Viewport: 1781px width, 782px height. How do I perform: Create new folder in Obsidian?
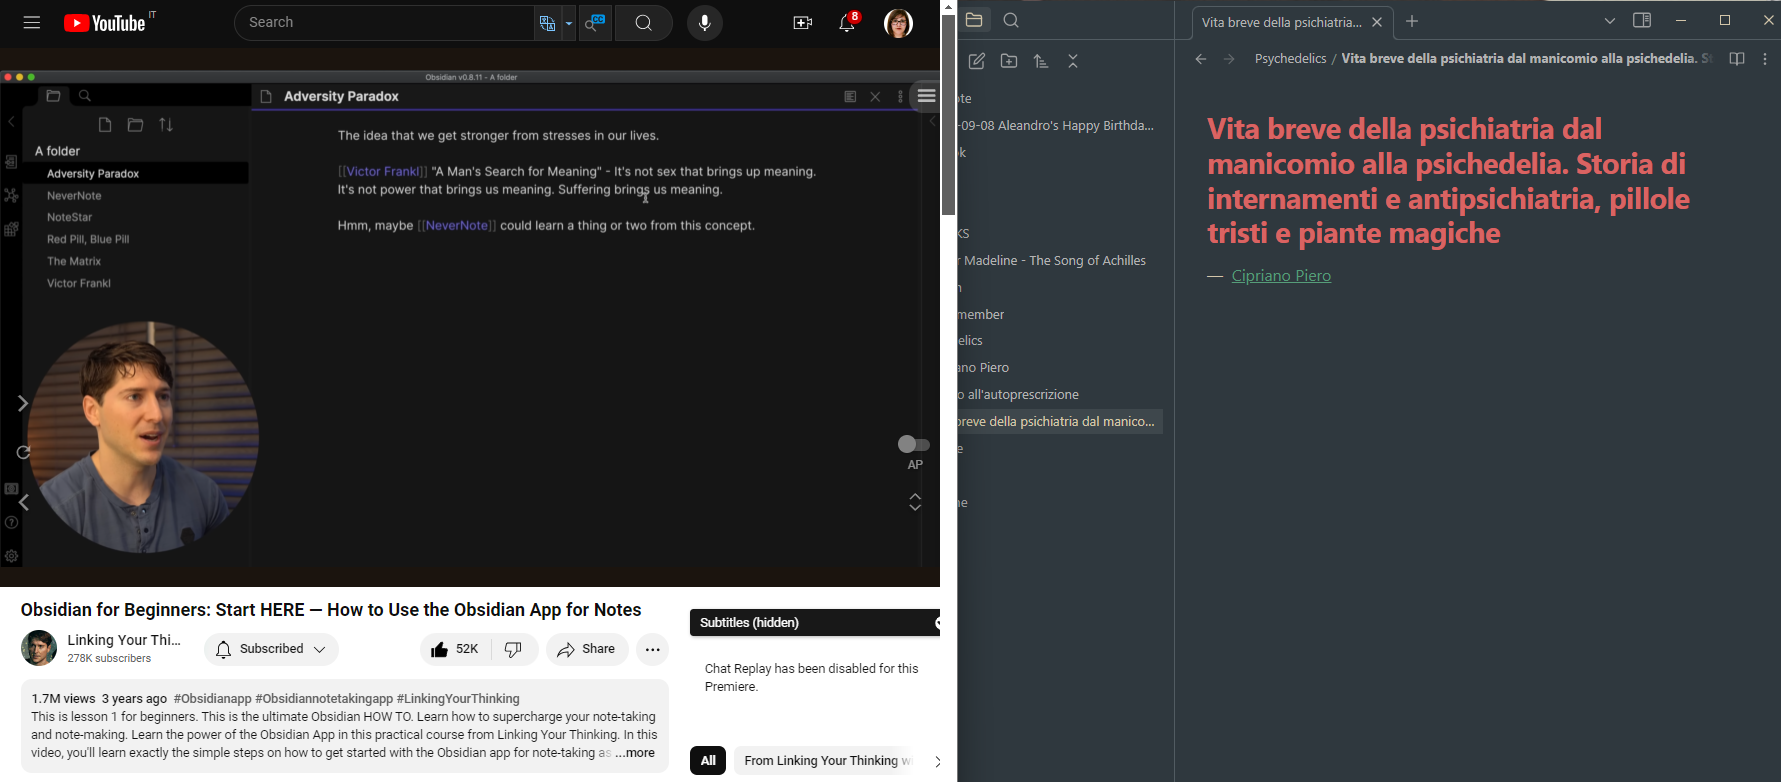point(1009,61)
